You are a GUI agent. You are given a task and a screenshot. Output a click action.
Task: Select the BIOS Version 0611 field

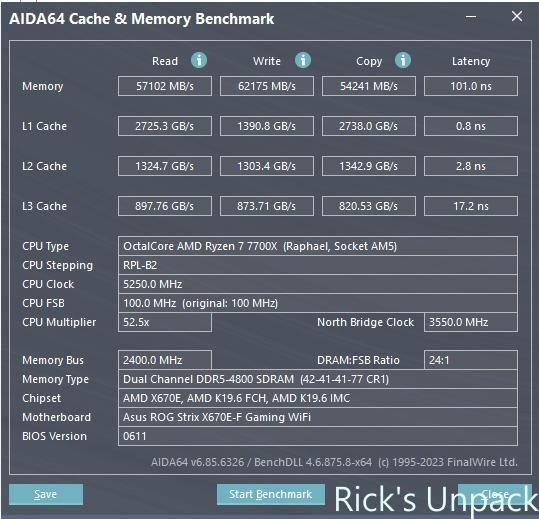click(x=318, y=436)
